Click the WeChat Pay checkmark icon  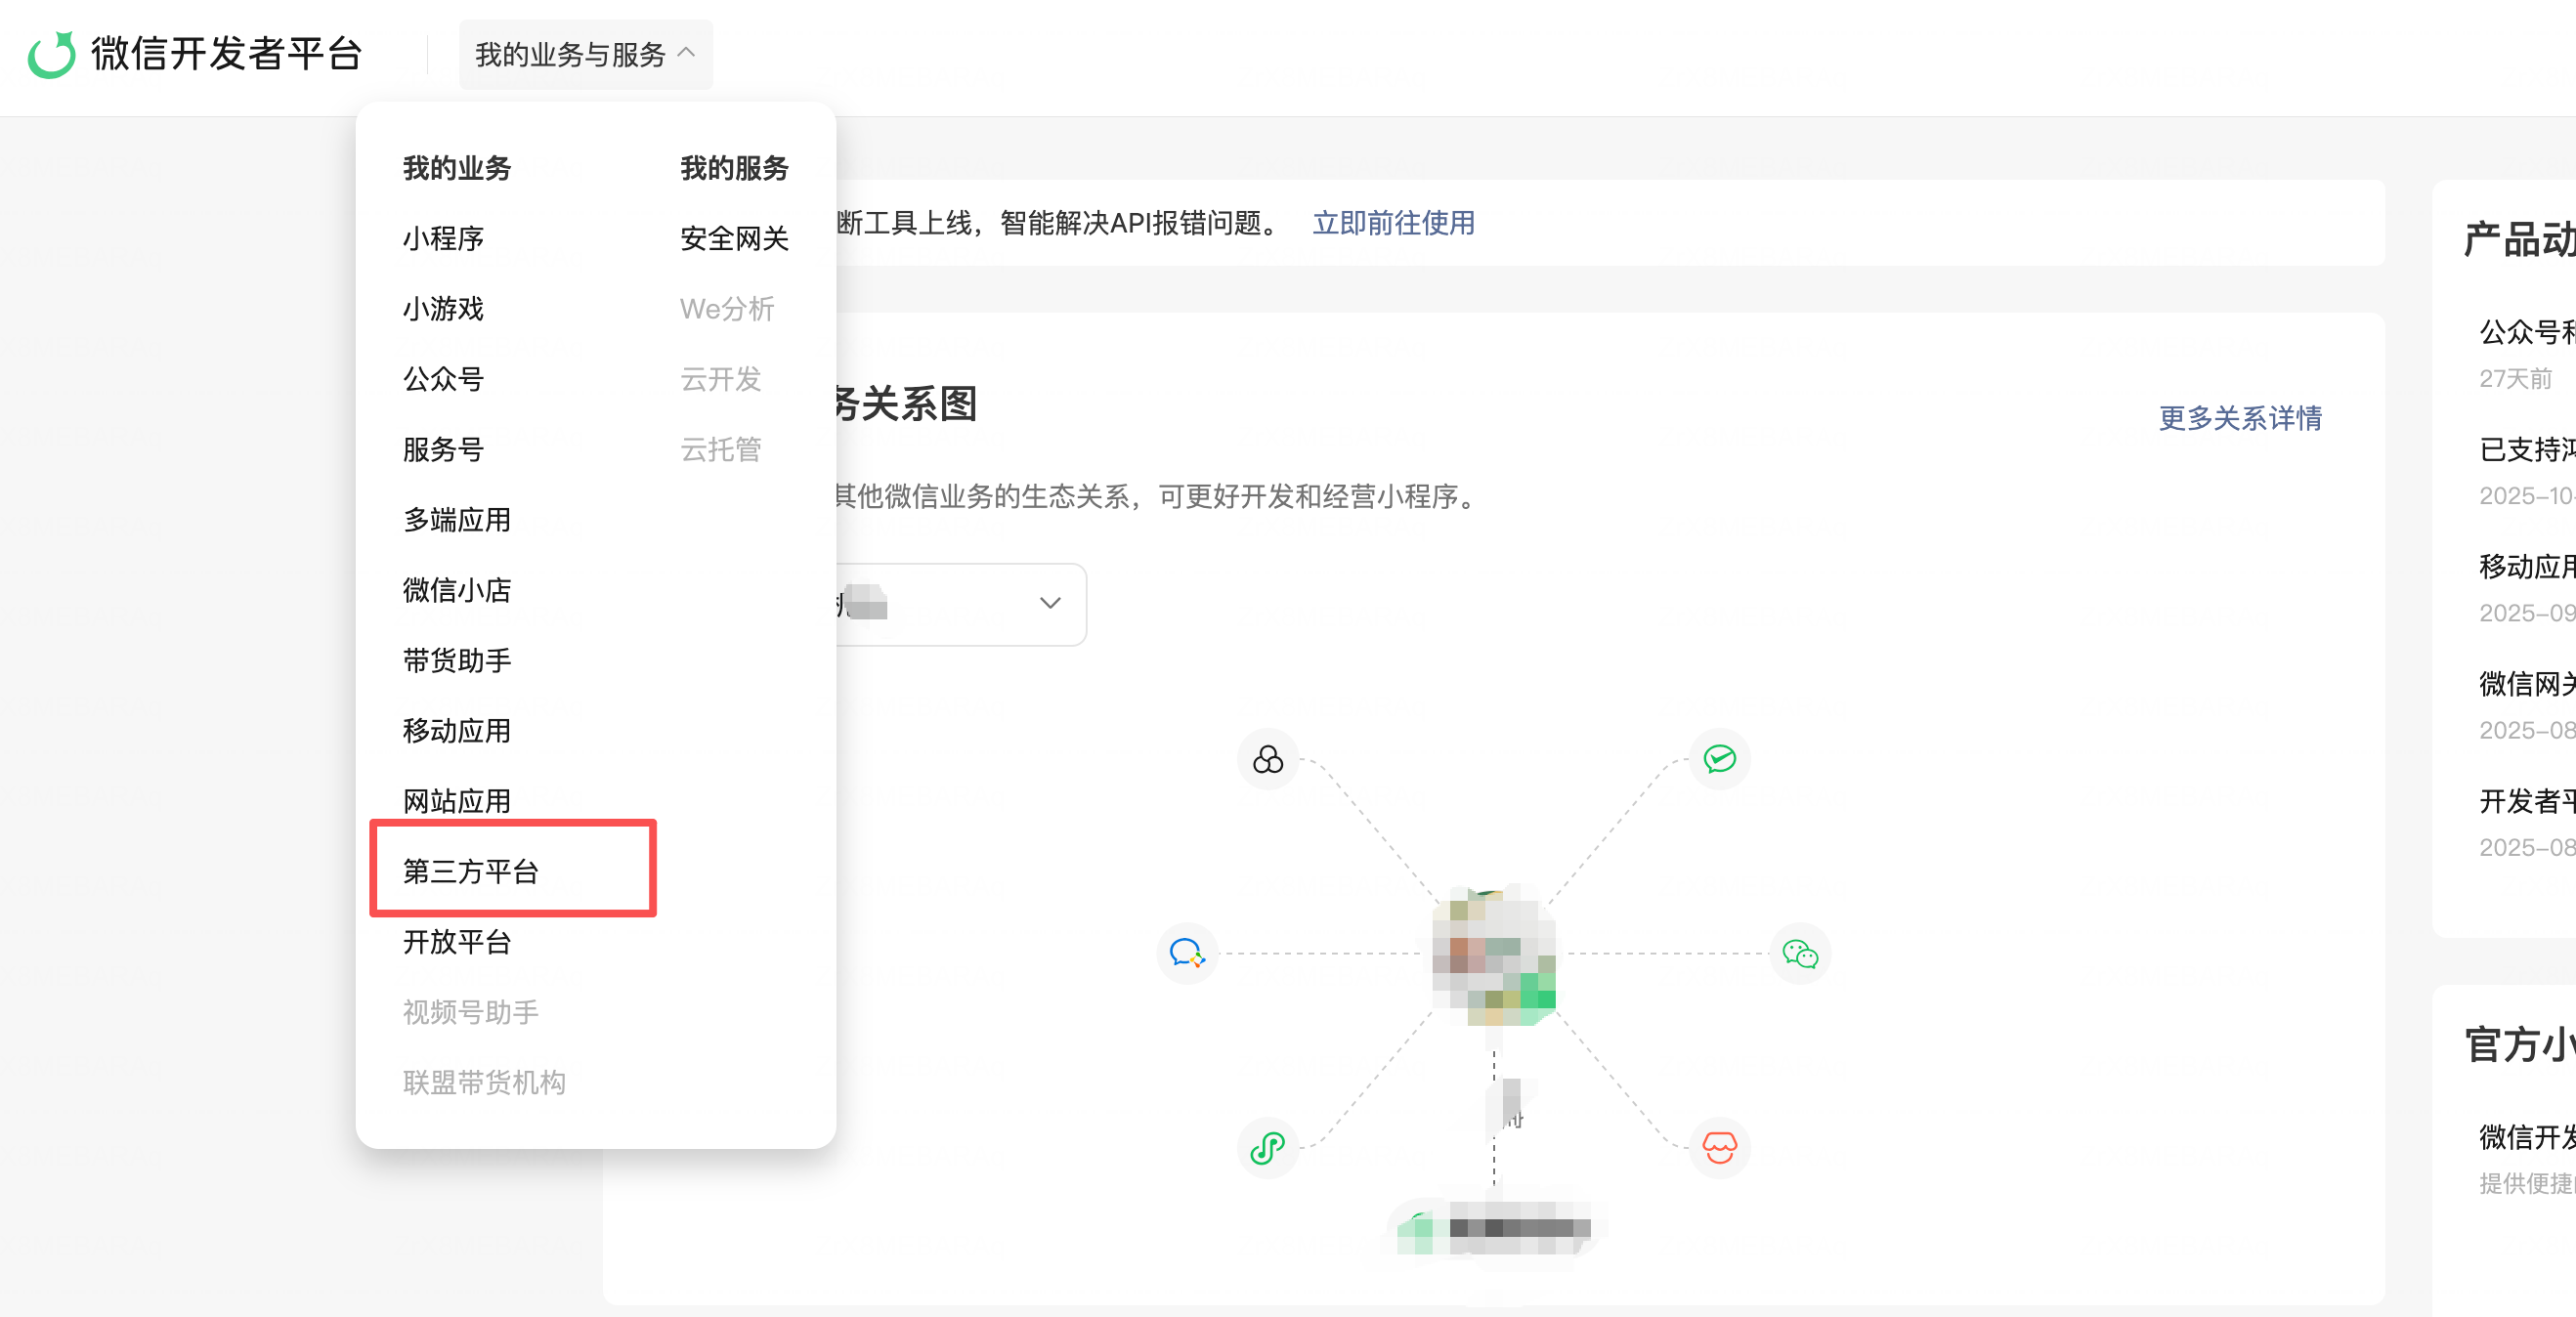pyautogui.click(x=1719, y=759)
